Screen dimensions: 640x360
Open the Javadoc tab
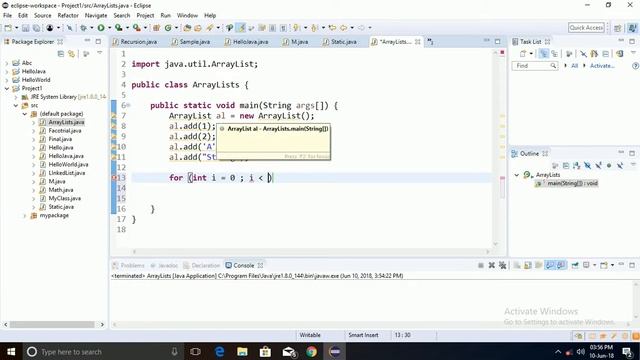[164, 265]
